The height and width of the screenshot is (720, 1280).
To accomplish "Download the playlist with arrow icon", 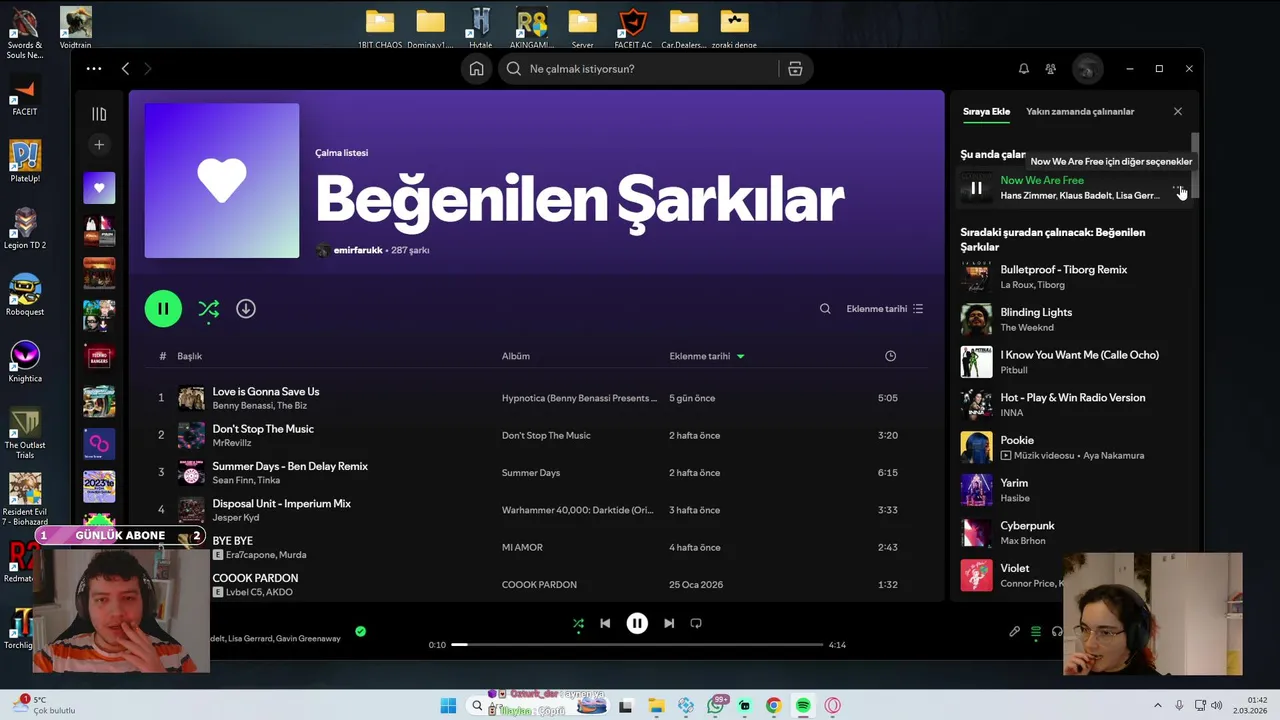I will pos(246,309).
